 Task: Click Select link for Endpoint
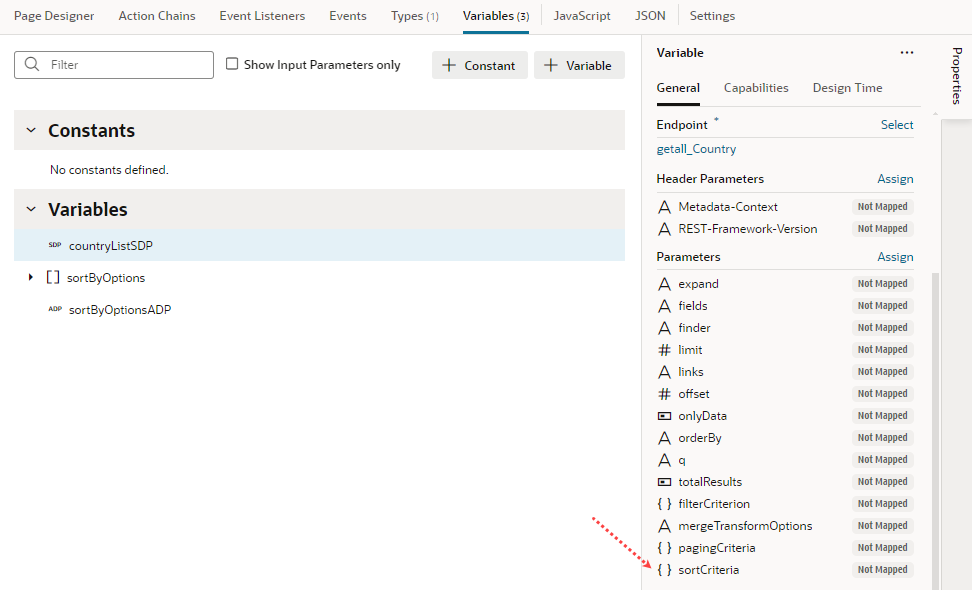[x=897, y=125]
